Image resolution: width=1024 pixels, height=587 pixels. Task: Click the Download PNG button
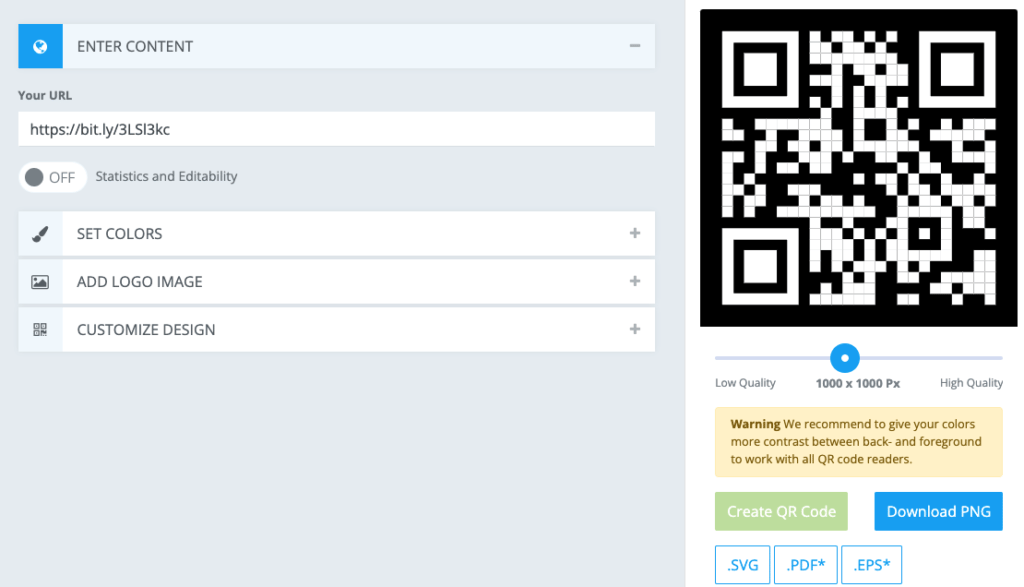(938, 511)
